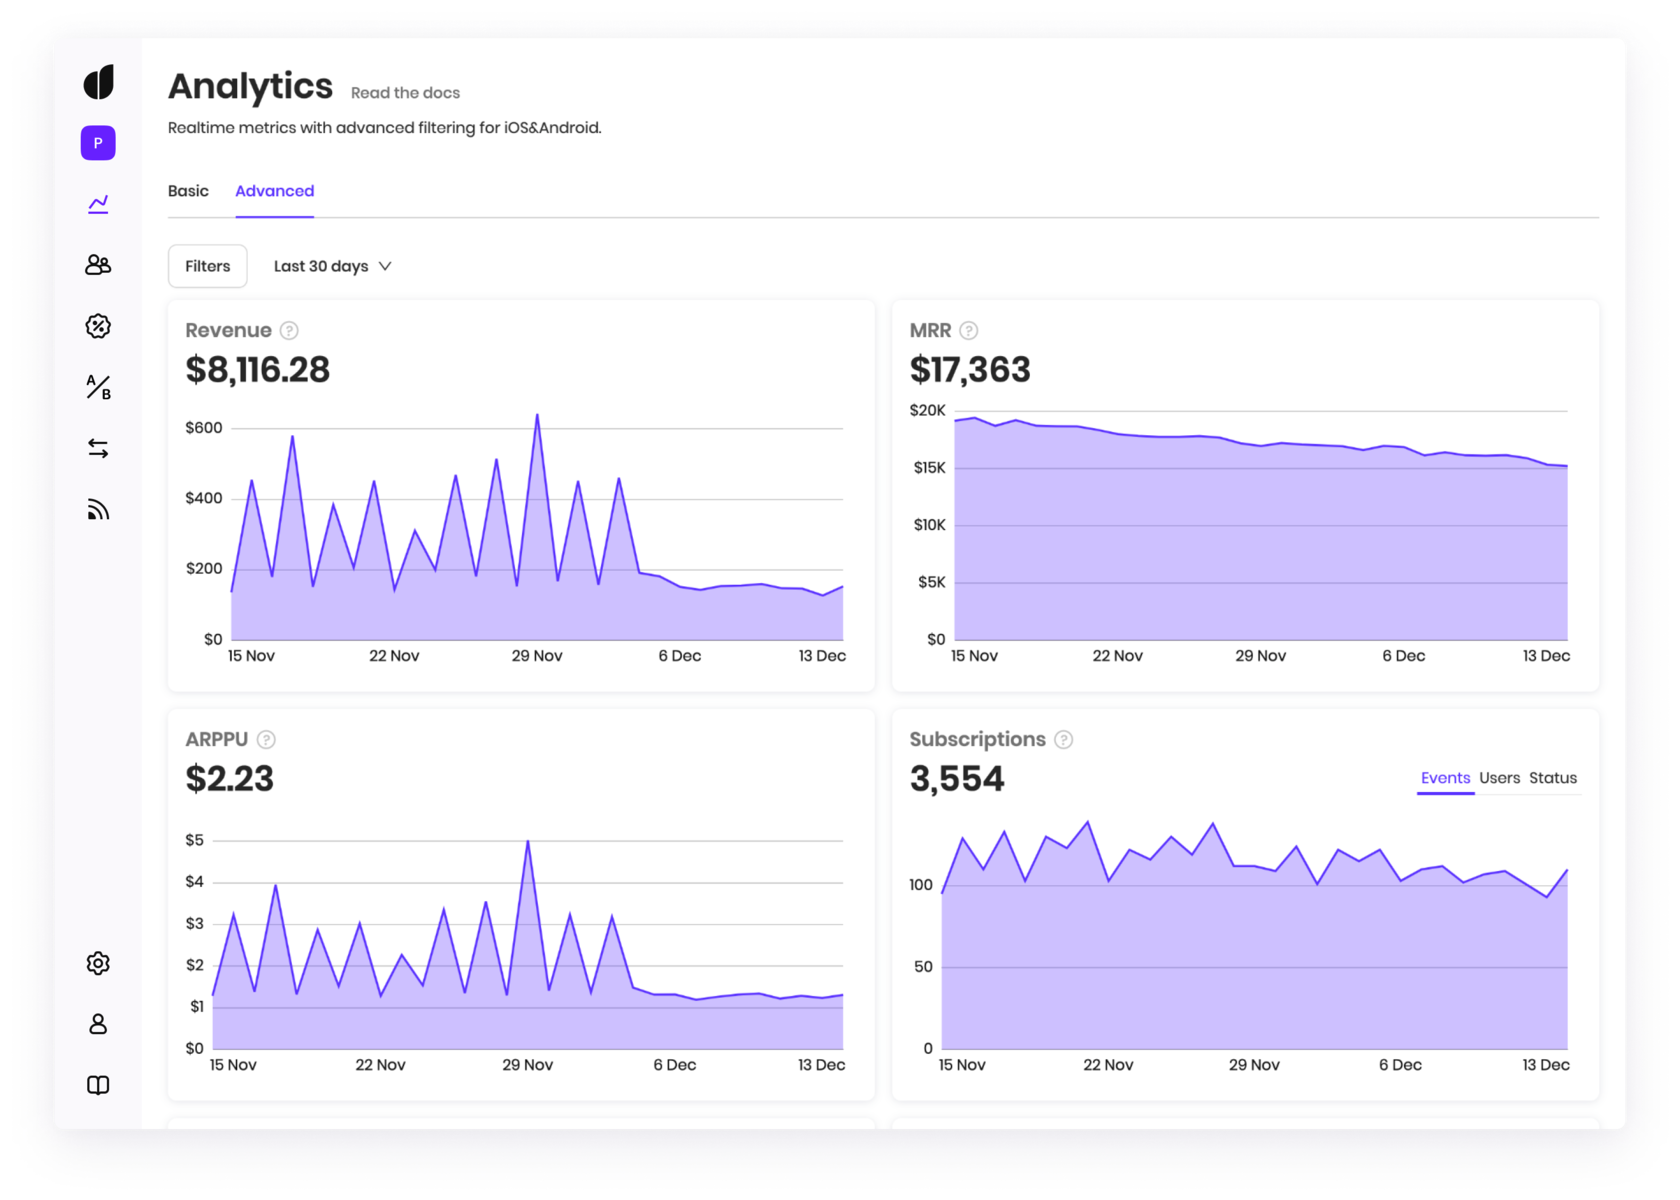The width and height of the screenshot is (1680, 1200).
Task: Click the Subscriptions count 3,554
Action: point(957,779)
